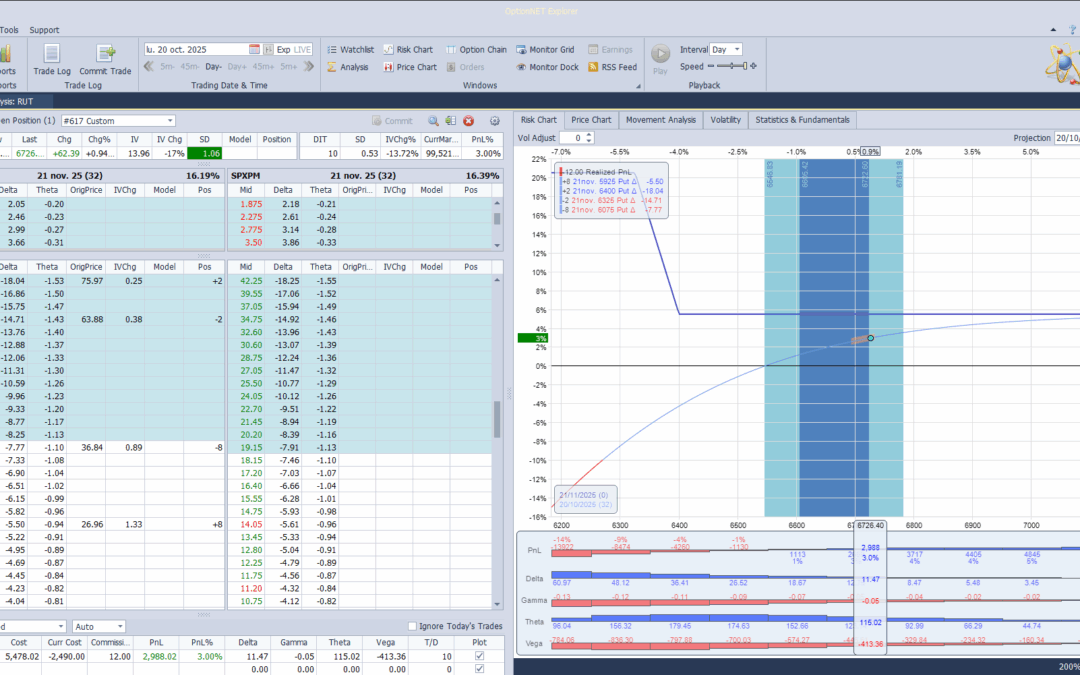This screenshot has width=1080, height=675.
Task: Click the greyed Commit button
Action: coord(392,121)
